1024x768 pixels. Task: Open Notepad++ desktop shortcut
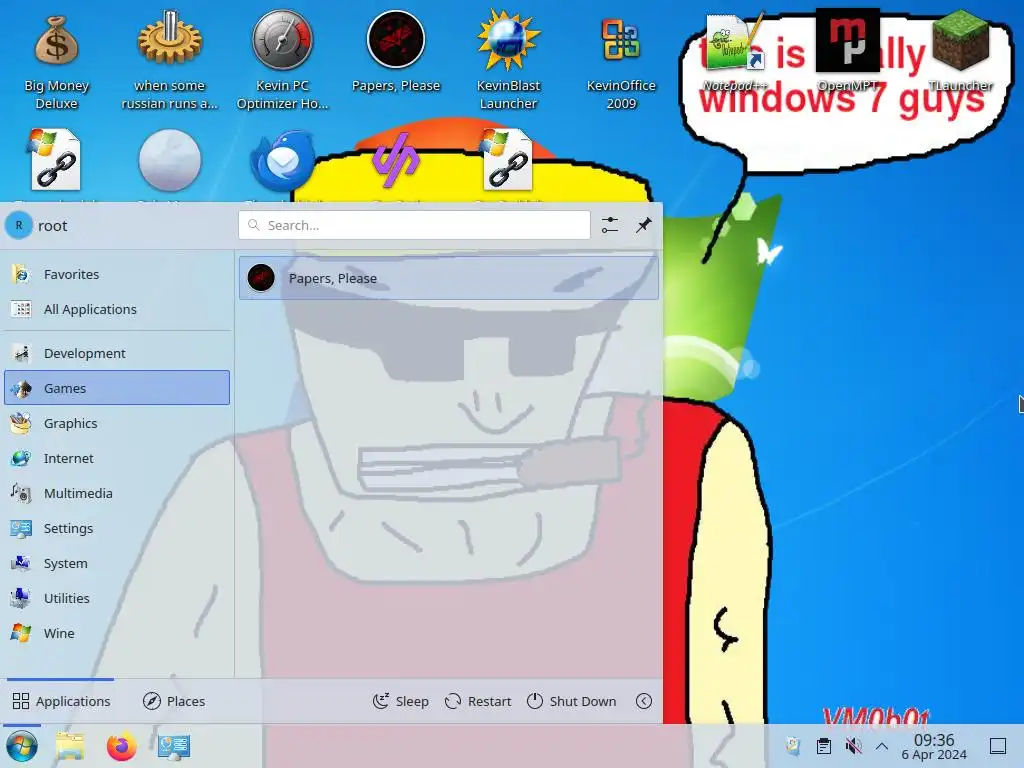click(734, 43)
